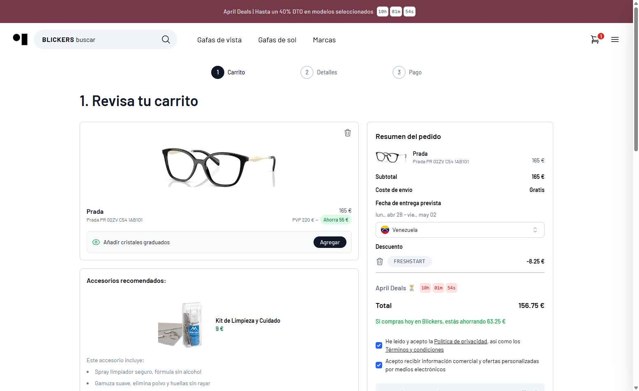Open Política de privacidad link
Image resolution: width=639 pixels, height=391 pixels.
click(x=461, y=341)
